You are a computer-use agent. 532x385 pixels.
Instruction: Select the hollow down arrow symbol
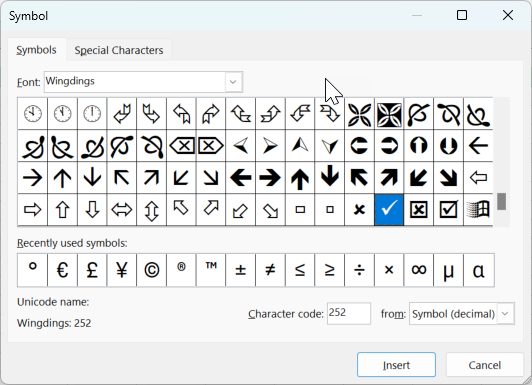coord(92,210)
